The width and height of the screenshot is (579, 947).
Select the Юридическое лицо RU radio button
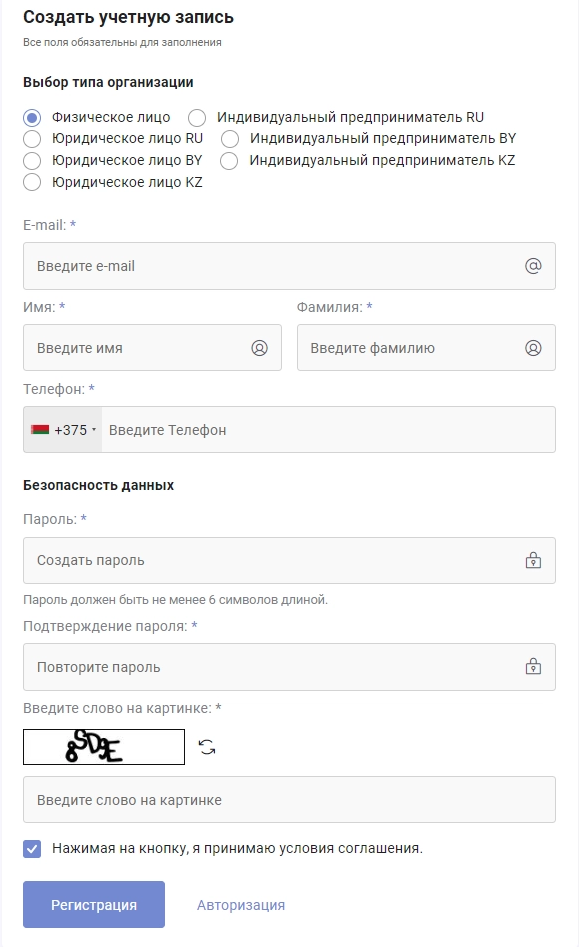[31, 139]
